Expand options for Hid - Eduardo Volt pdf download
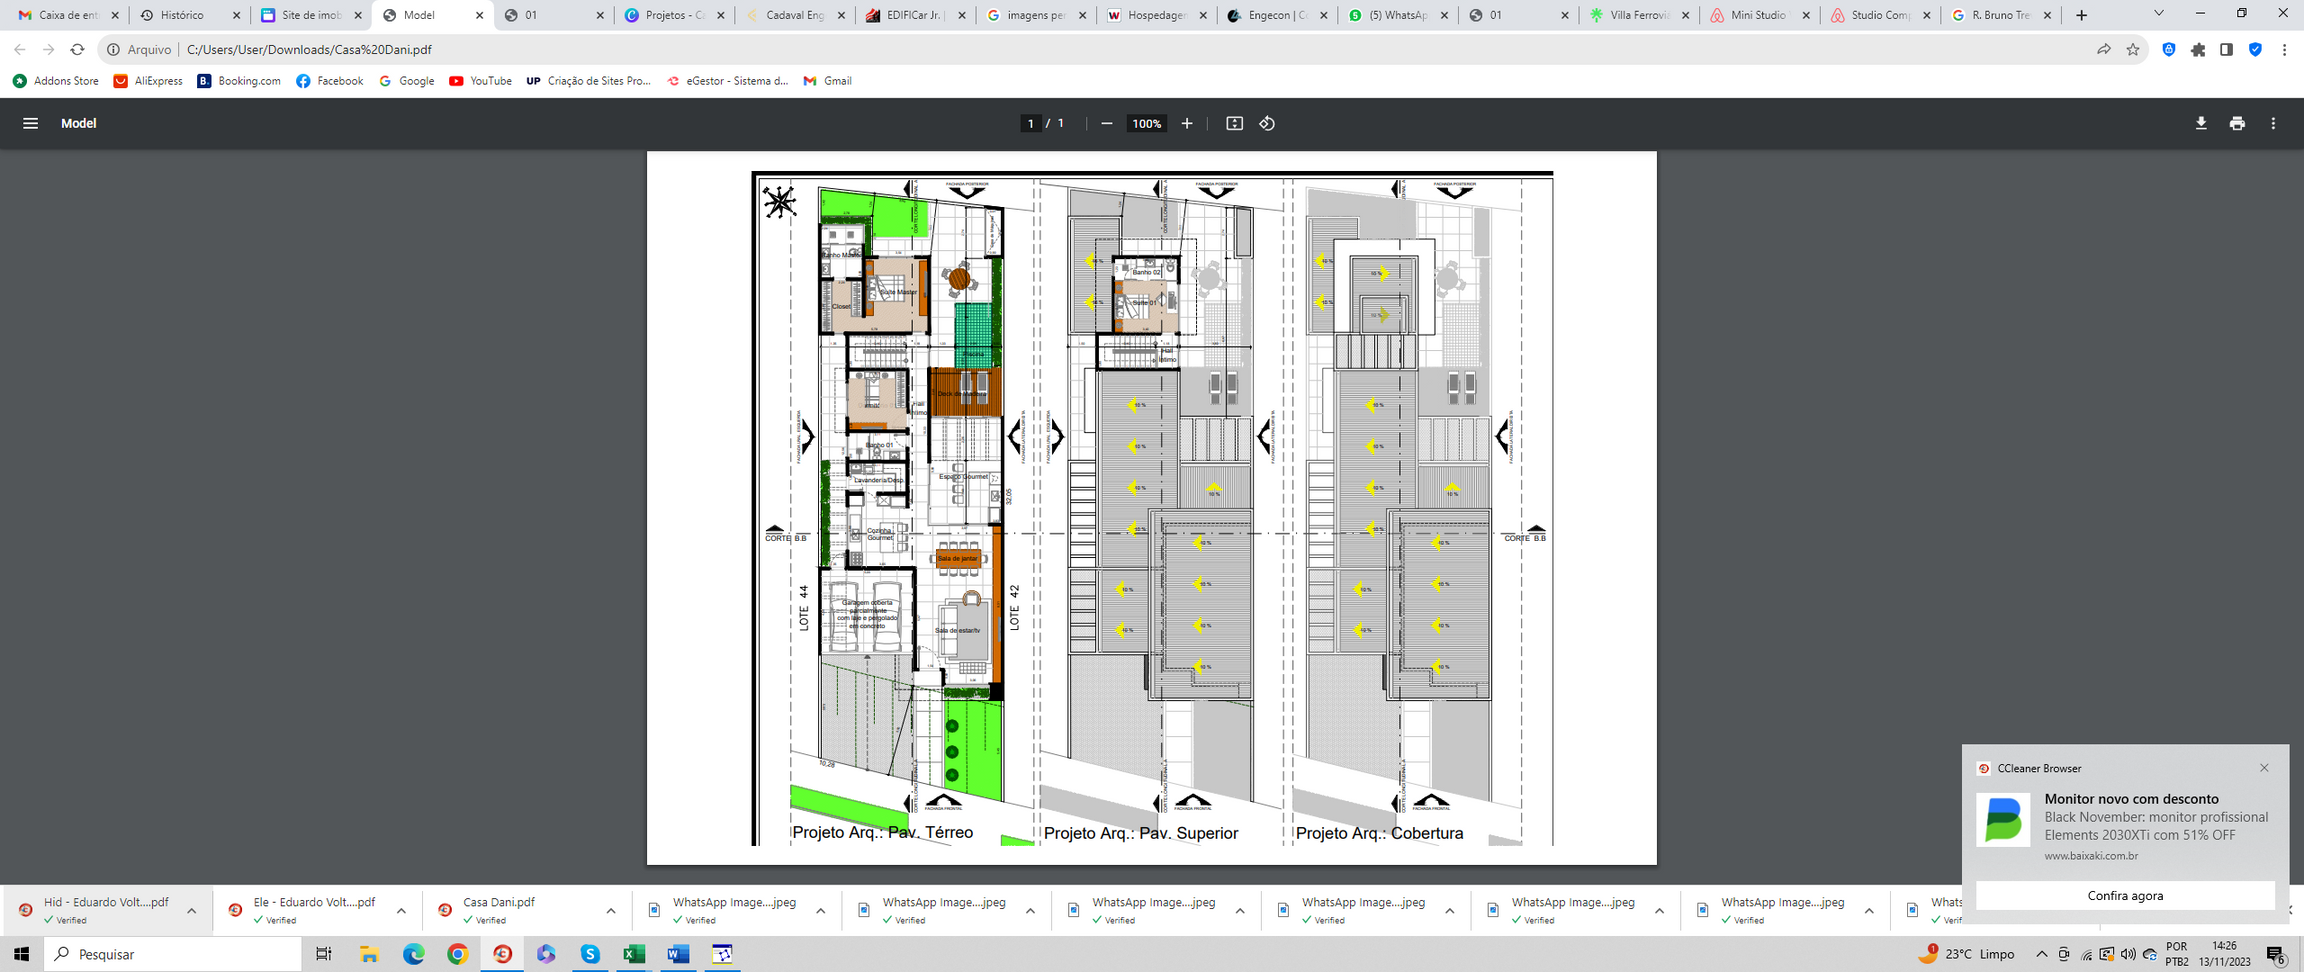This screenshot has height=972, width=2304. [191, 910]
